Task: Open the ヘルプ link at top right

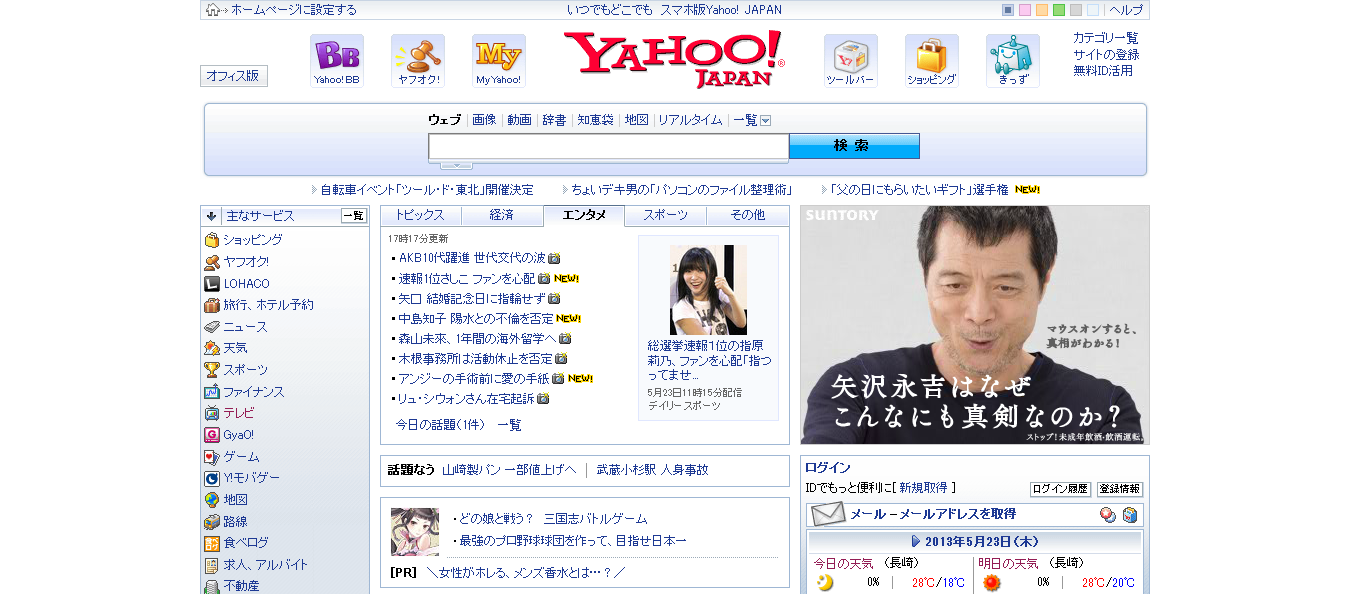Action: pyautogui.click(x=1127, y=10)
